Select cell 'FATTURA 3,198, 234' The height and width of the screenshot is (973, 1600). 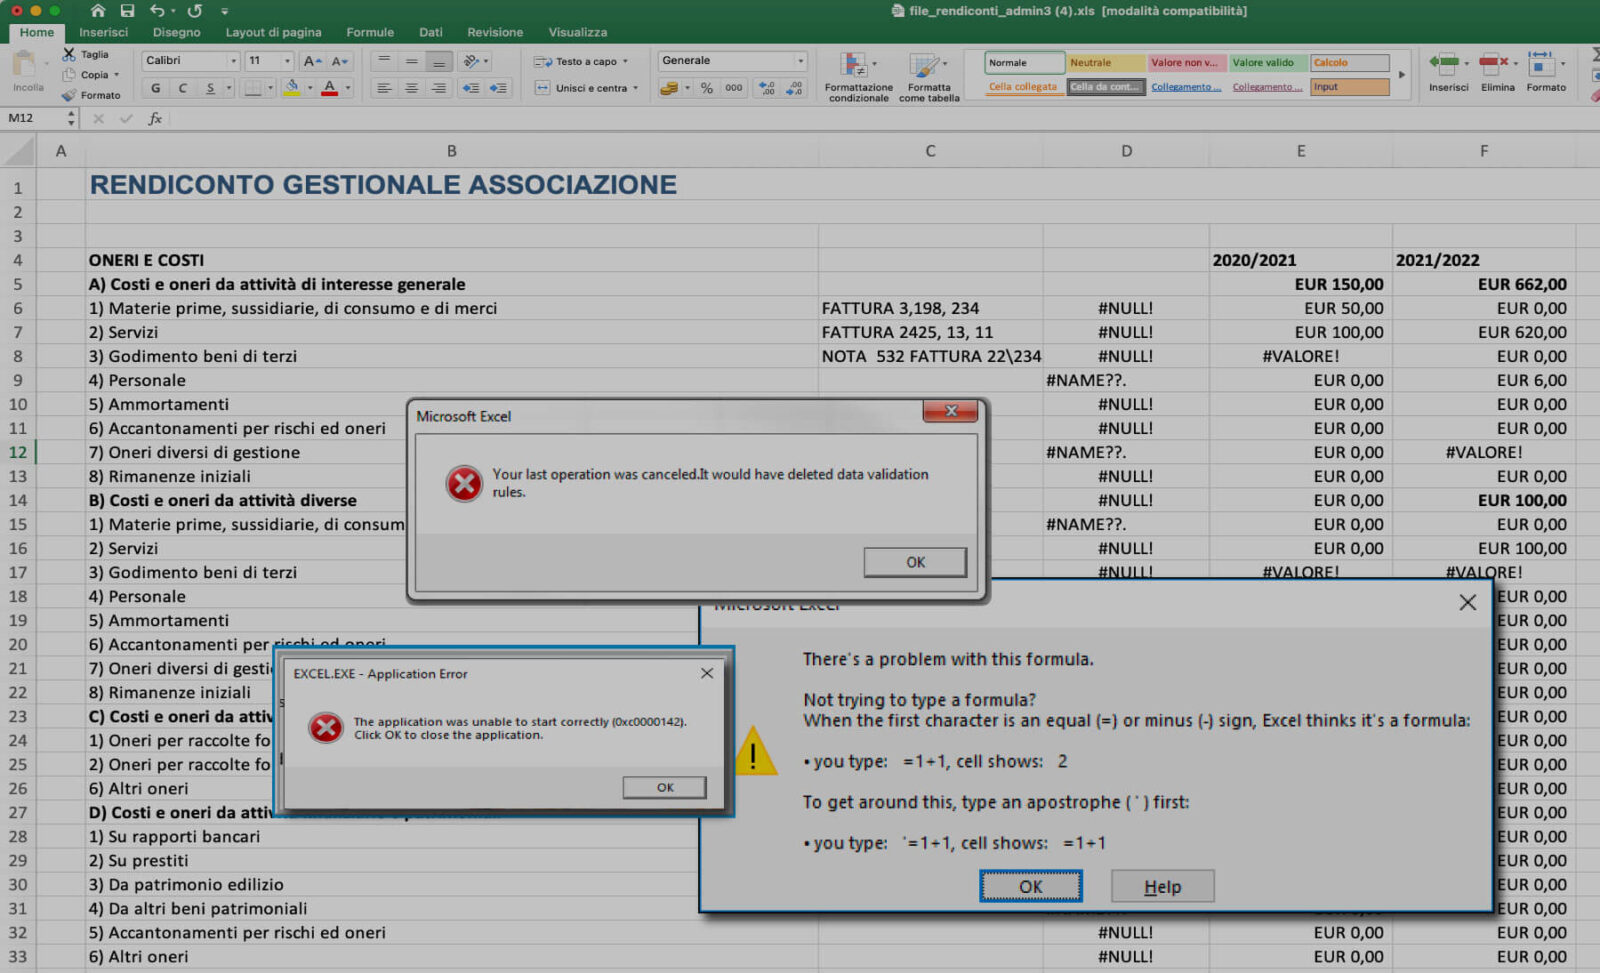(x=930, y=308)
